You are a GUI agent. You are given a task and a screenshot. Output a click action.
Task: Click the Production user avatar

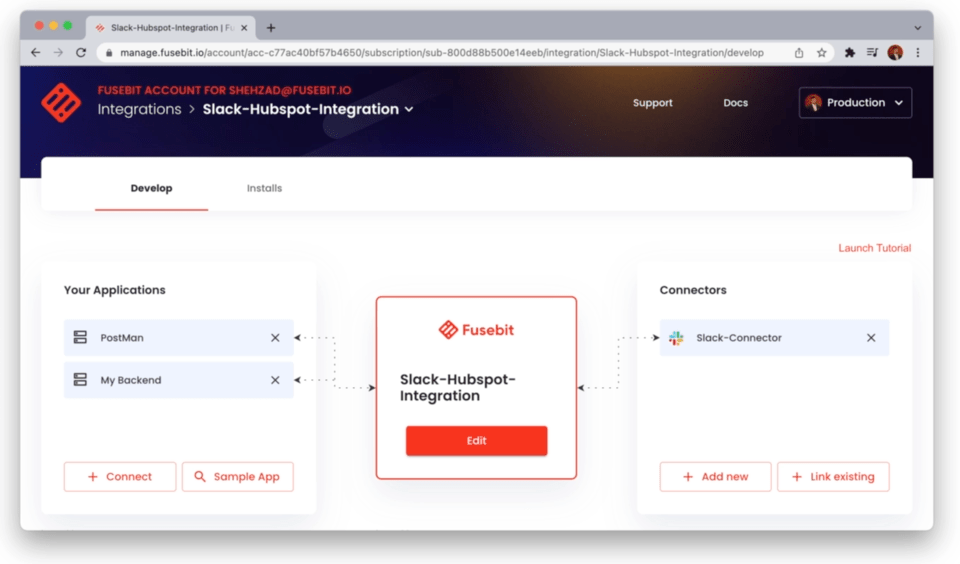point(813,102)
